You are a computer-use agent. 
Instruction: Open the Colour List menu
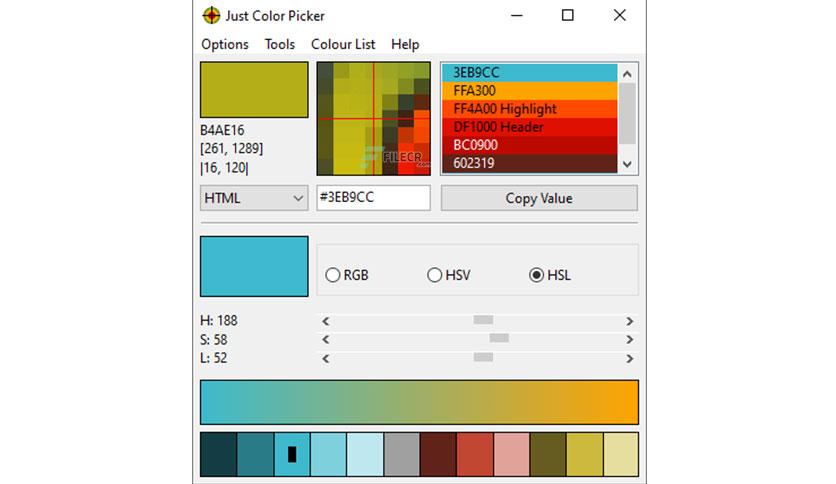pos(343,44)
